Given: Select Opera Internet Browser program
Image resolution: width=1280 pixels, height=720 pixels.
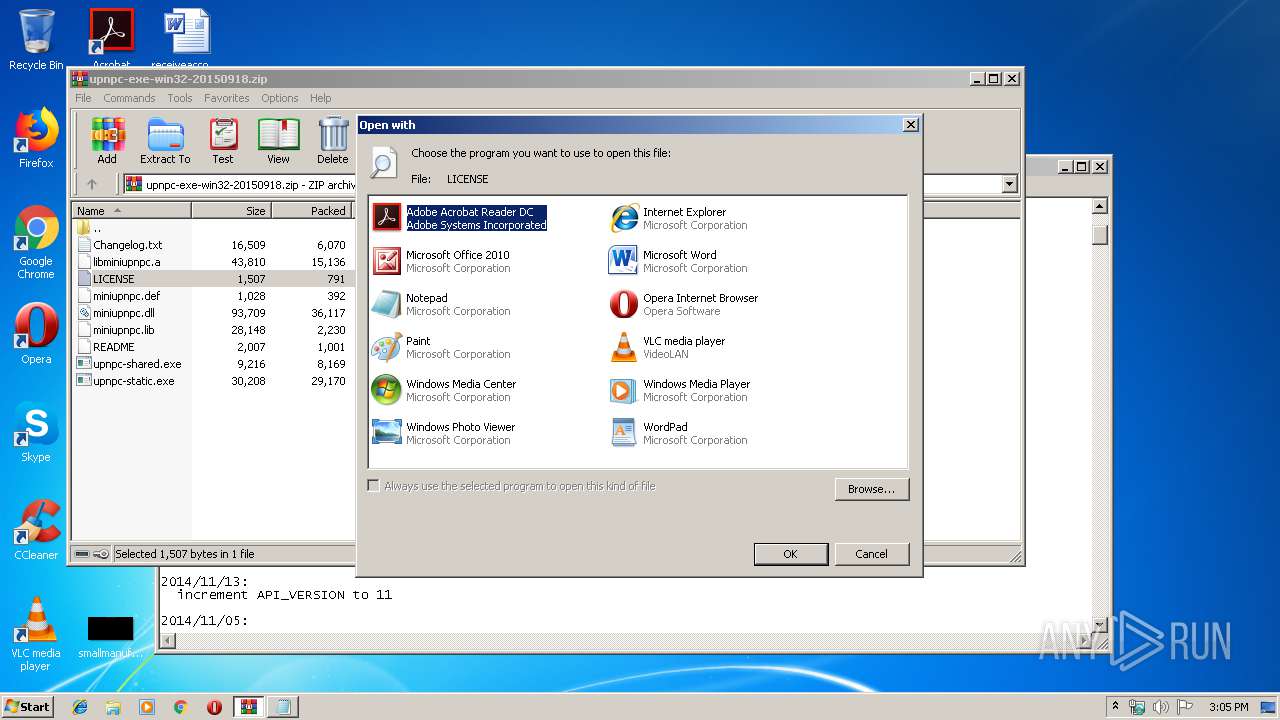Looking at the screenshot, I should (x=684, y=304).
